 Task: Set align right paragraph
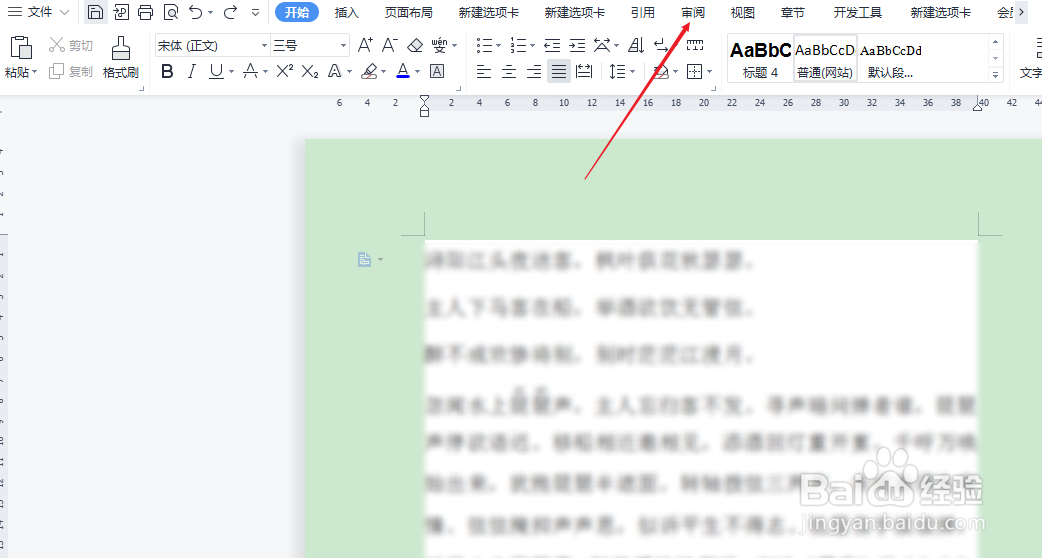(534, 71)
